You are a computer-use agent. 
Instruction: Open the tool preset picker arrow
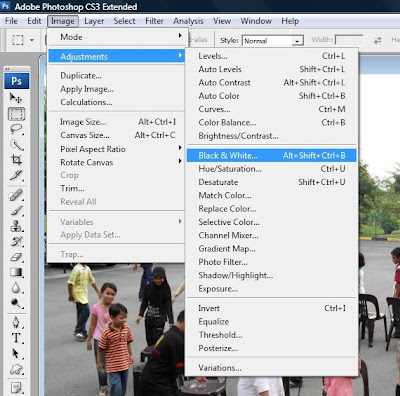tap(32, 40)
